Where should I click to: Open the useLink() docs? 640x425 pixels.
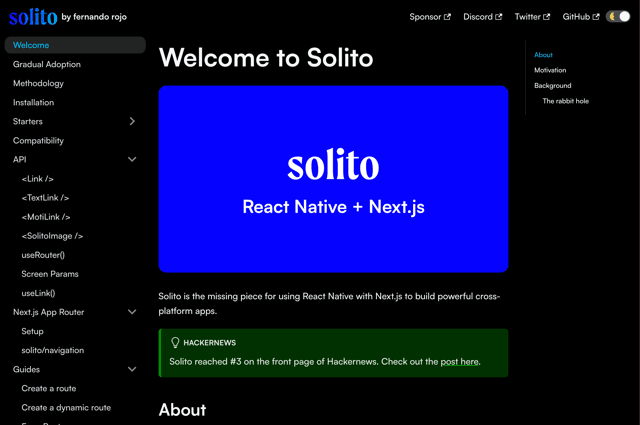(x=38, y=293)
